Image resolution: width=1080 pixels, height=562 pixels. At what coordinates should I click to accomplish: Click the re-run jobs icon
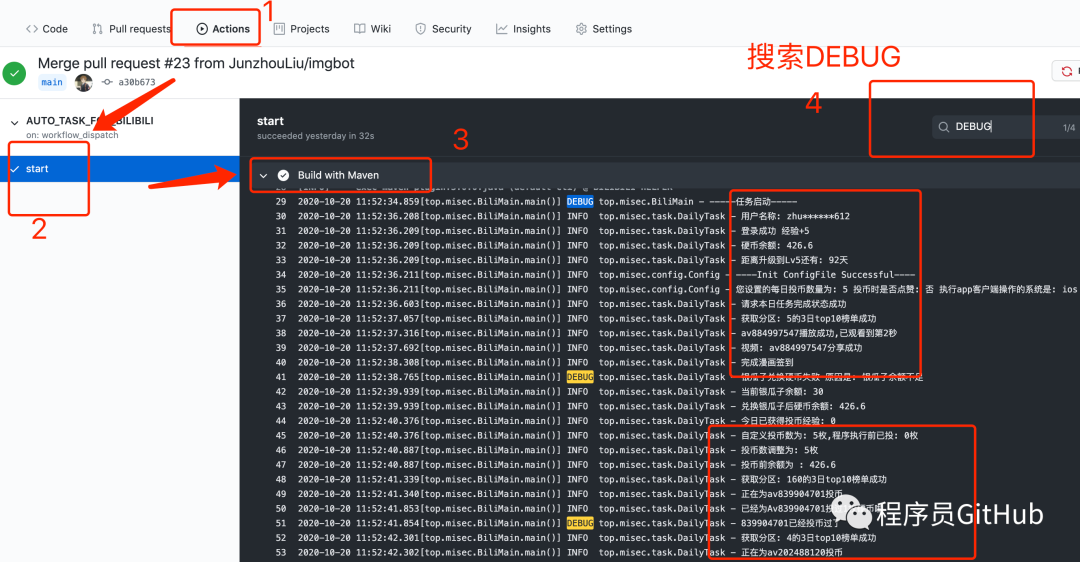pos(1067,71)
